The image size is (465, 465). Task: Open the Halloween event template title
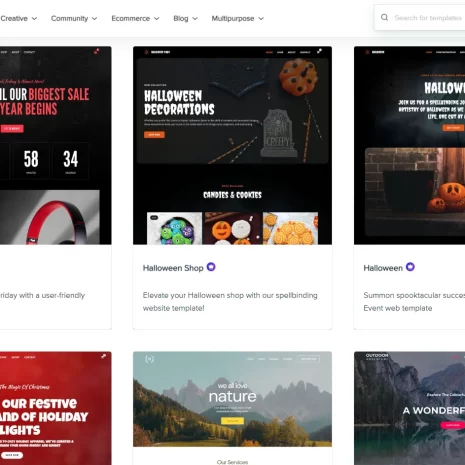[x=383, y=268]
